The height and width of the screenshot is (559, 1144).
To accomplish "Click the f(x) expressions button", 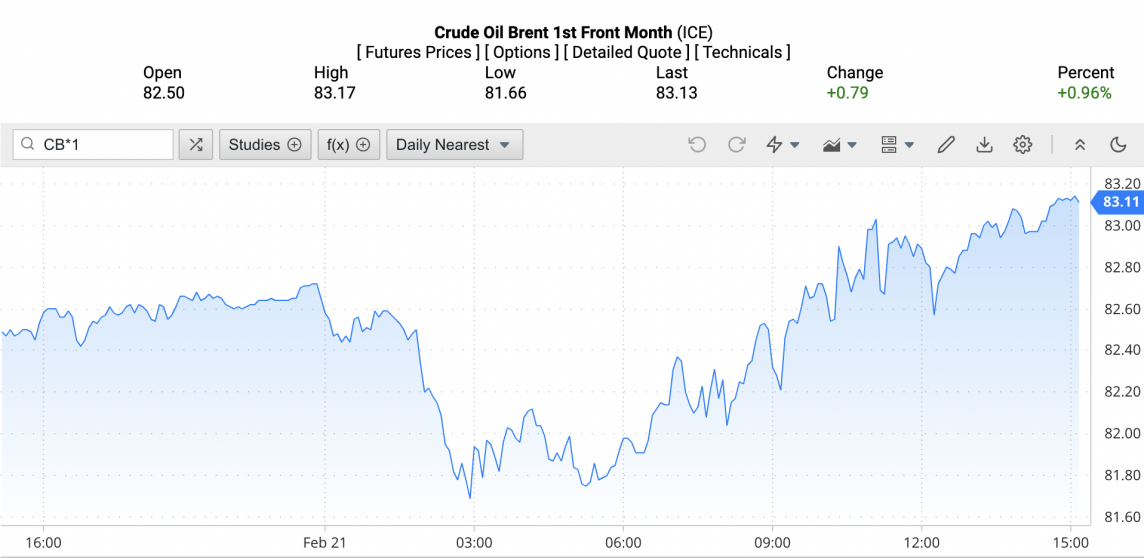I will 349,145.
